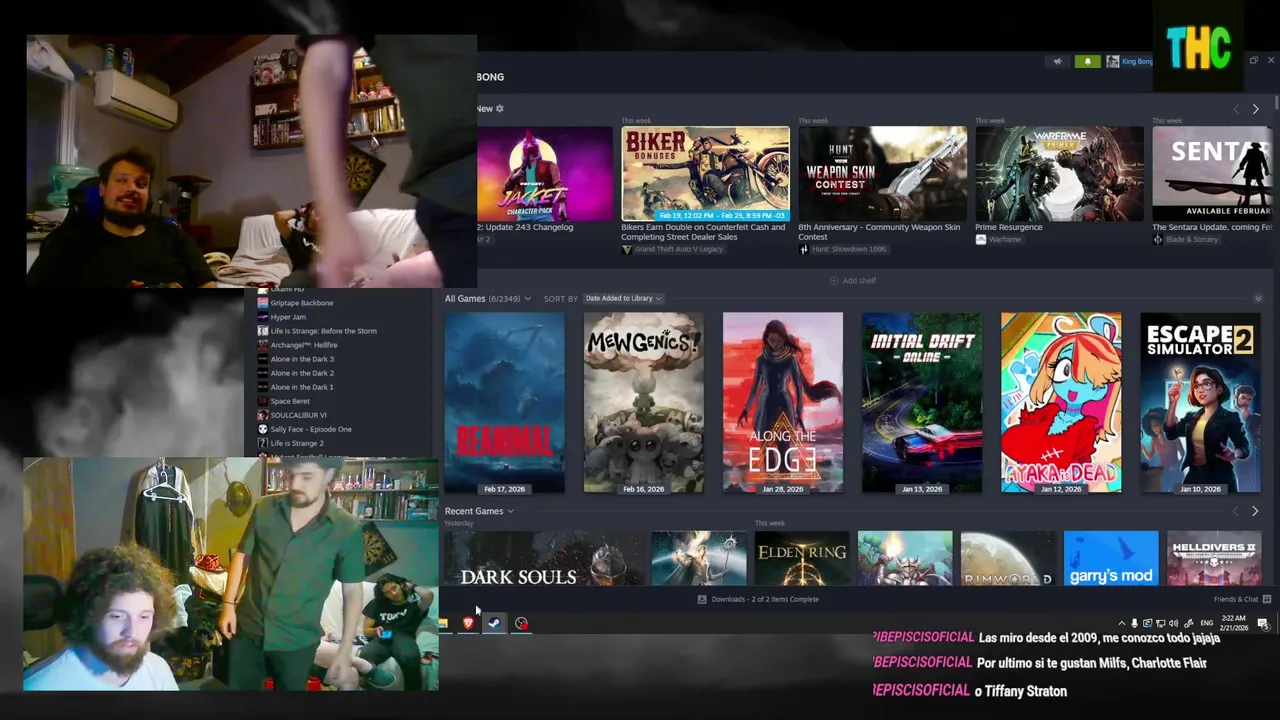Click the red circular app taskbar icon
1280x720 pixels.
(x=521, y=623)
